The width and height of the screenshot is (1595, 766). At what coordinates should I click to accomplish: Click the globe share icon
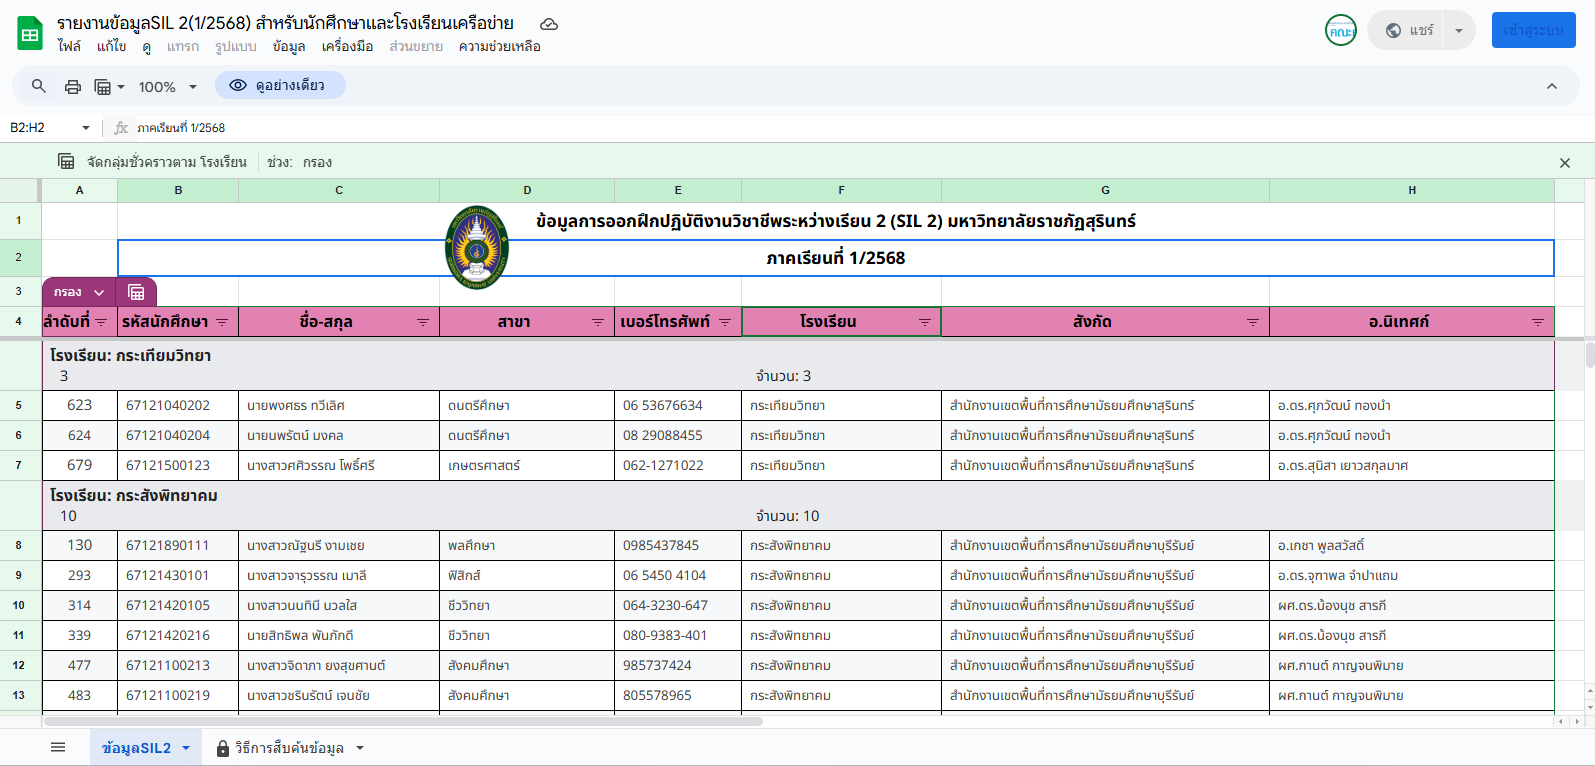coord(1393,30)
